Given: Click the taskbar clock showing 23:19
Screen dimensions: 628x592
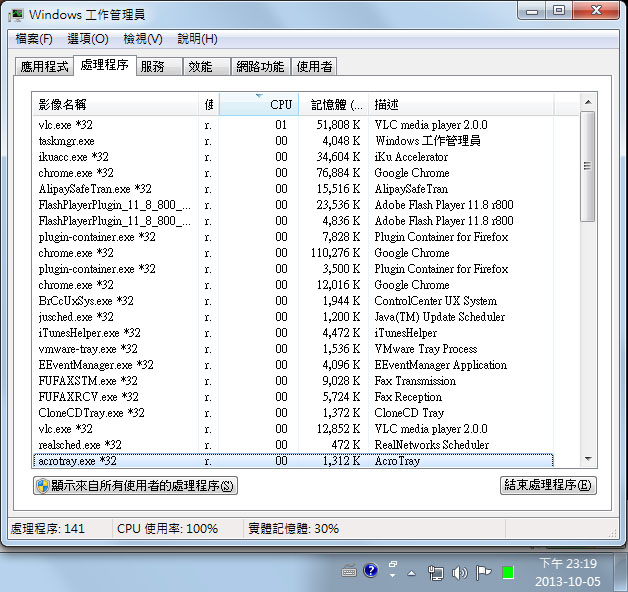Looking at the screenshot, I should tap(568, 572).
